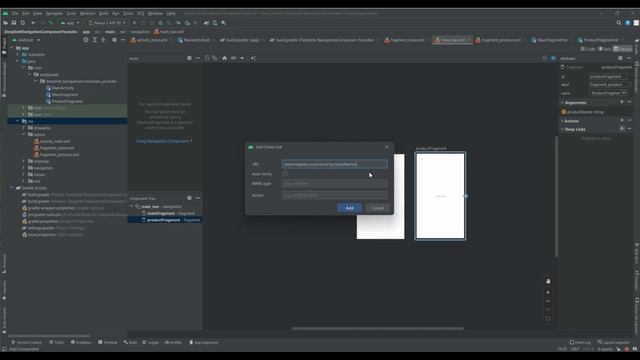Collapse the Gradle Scripts node

(x=12, y=188)
